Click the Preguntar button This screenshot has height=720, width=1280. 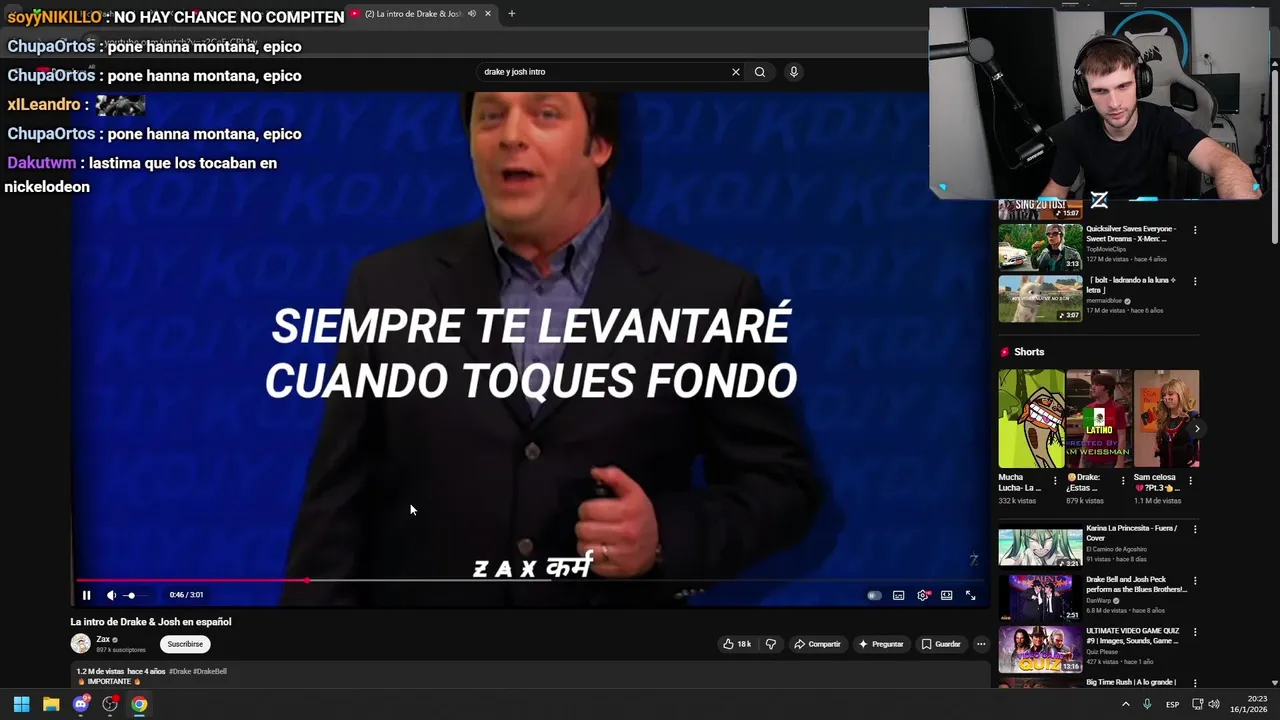point(881,644)
